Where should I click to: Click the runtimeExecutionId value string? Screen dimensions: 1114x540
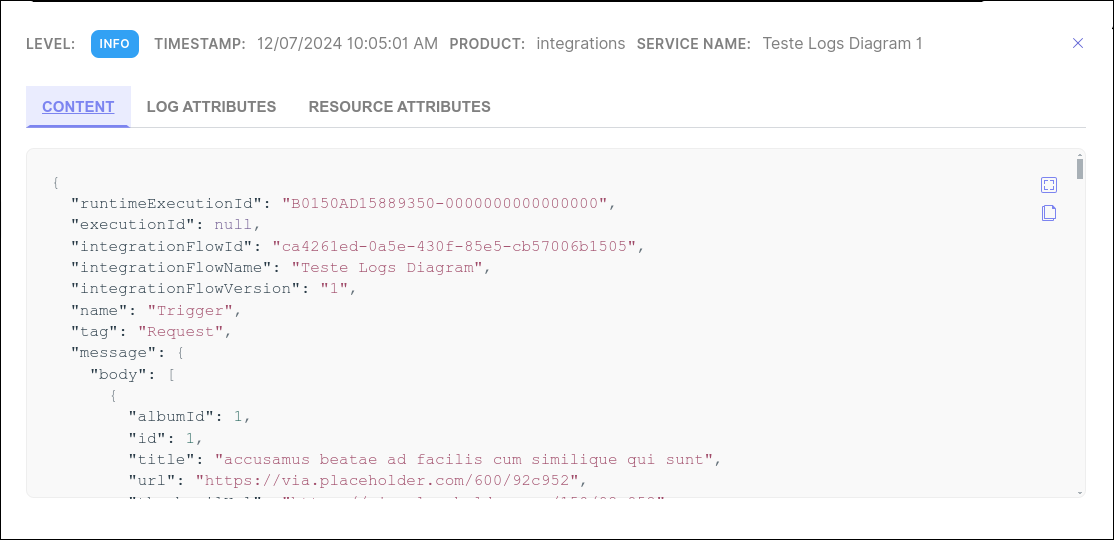point(445,203)
